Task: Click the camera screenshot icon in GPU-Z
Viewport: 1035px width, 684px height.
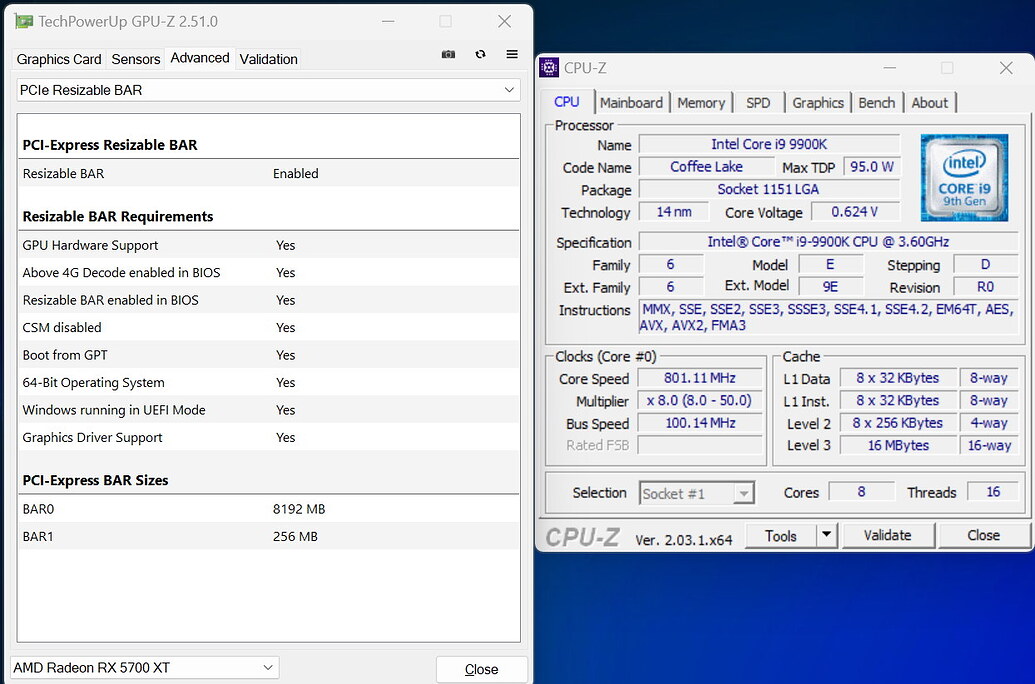Action: (448, 54)
